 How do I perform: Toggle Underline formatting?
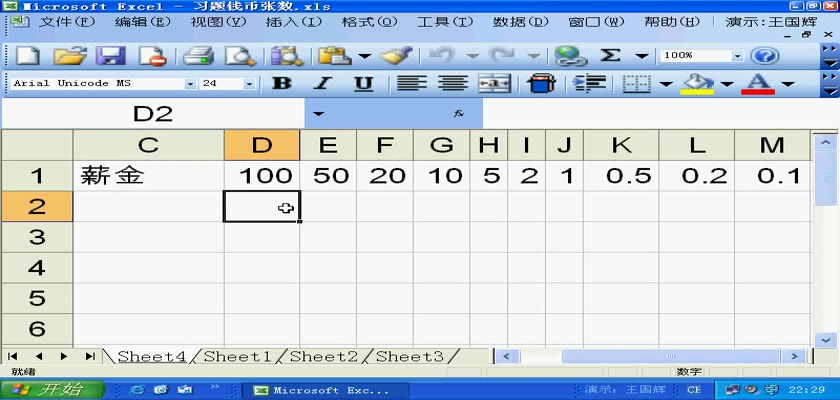click(364, 84)
